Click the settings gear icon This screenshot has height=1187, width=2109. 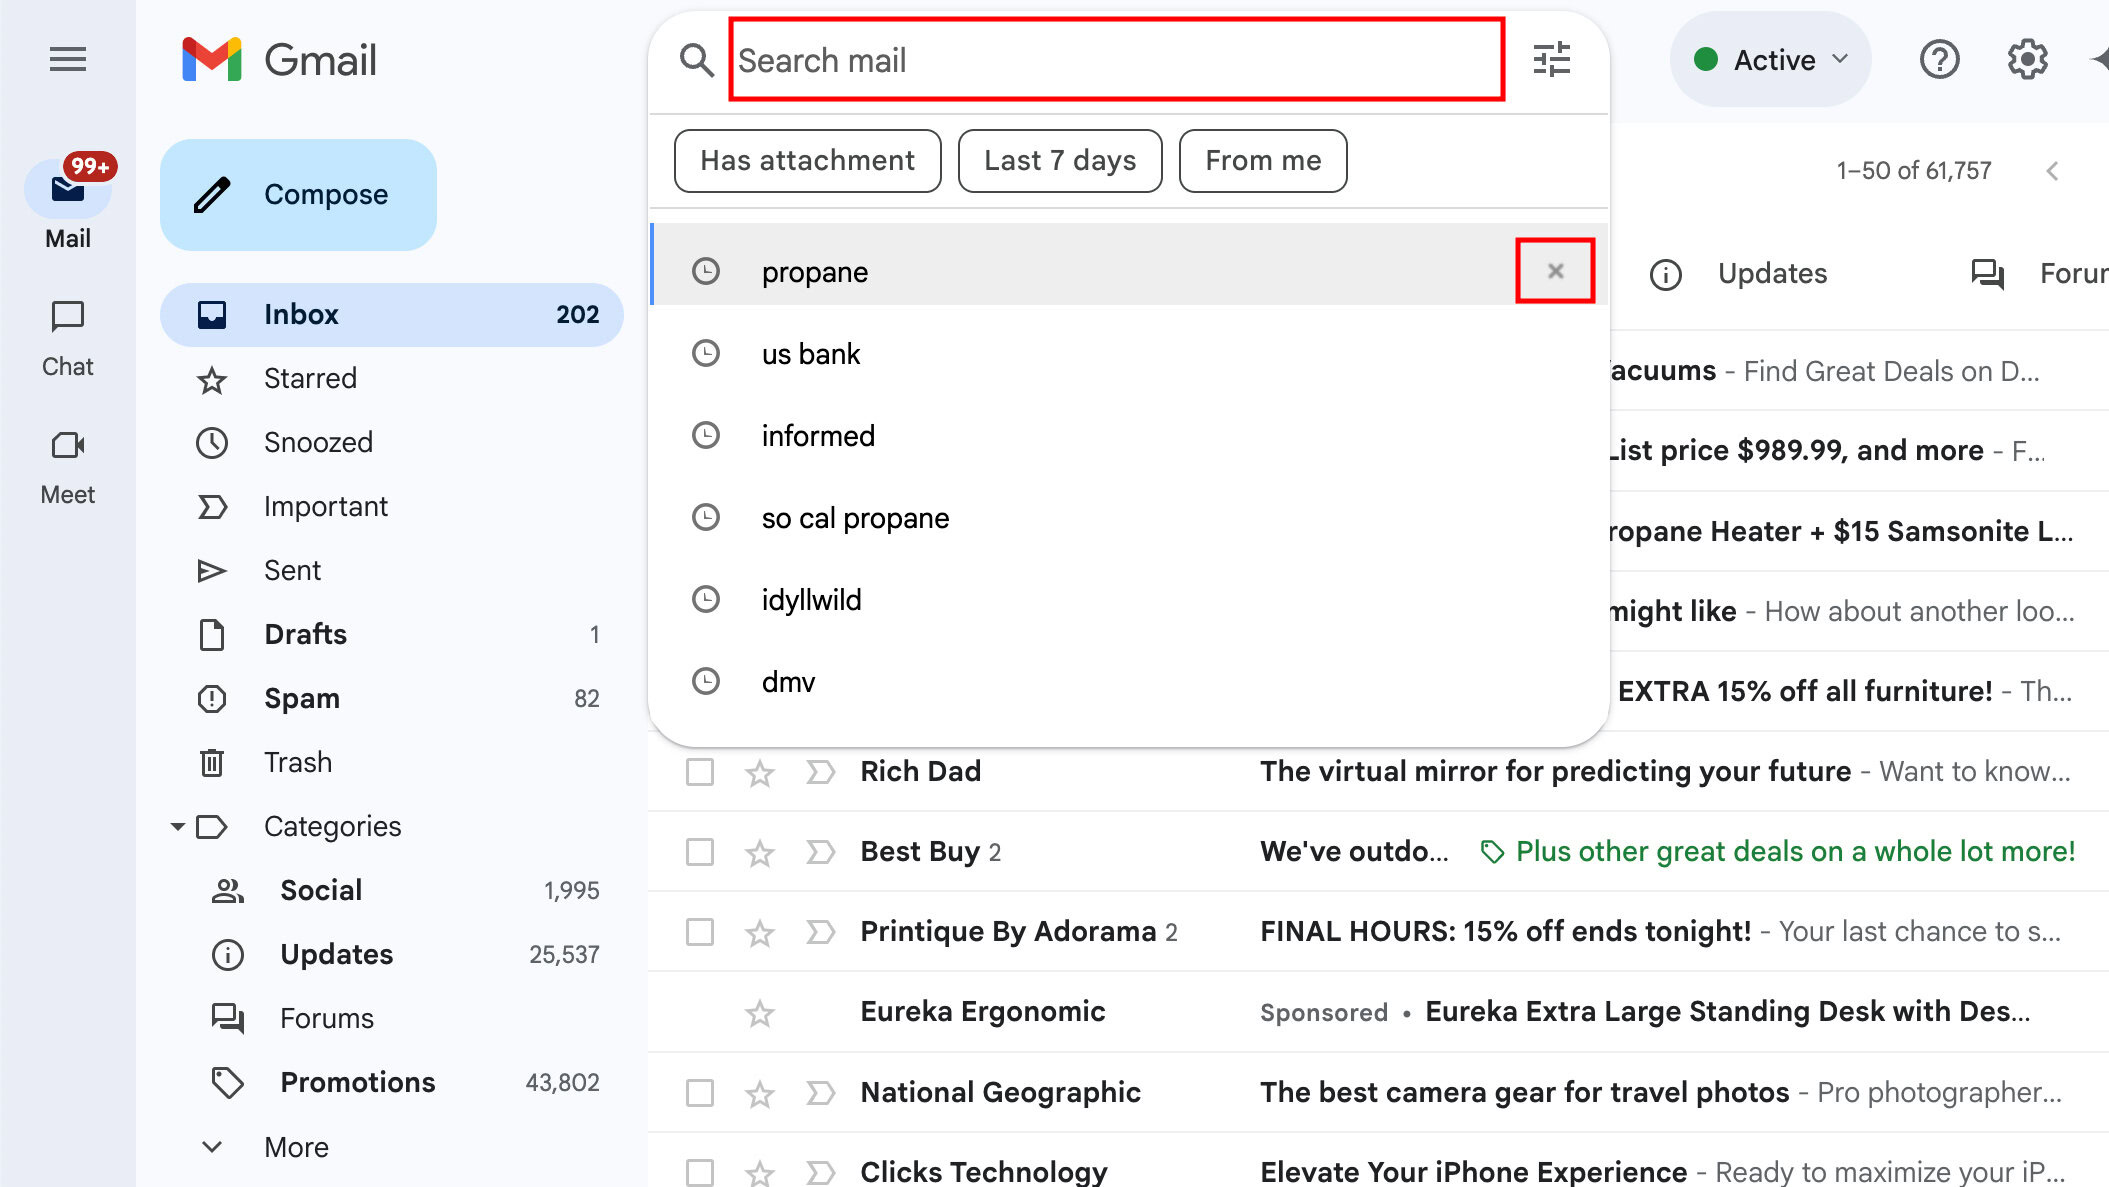point(2028,59)
